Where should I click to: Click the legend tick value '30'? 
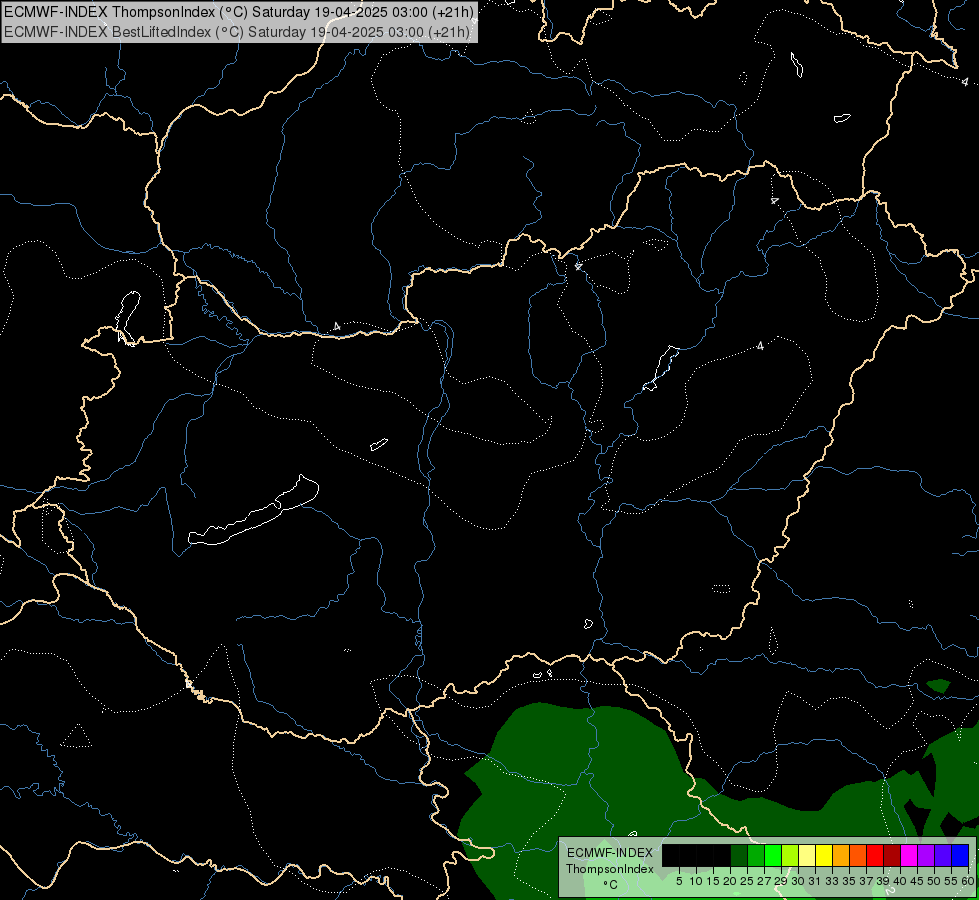[x=797, y=881]
